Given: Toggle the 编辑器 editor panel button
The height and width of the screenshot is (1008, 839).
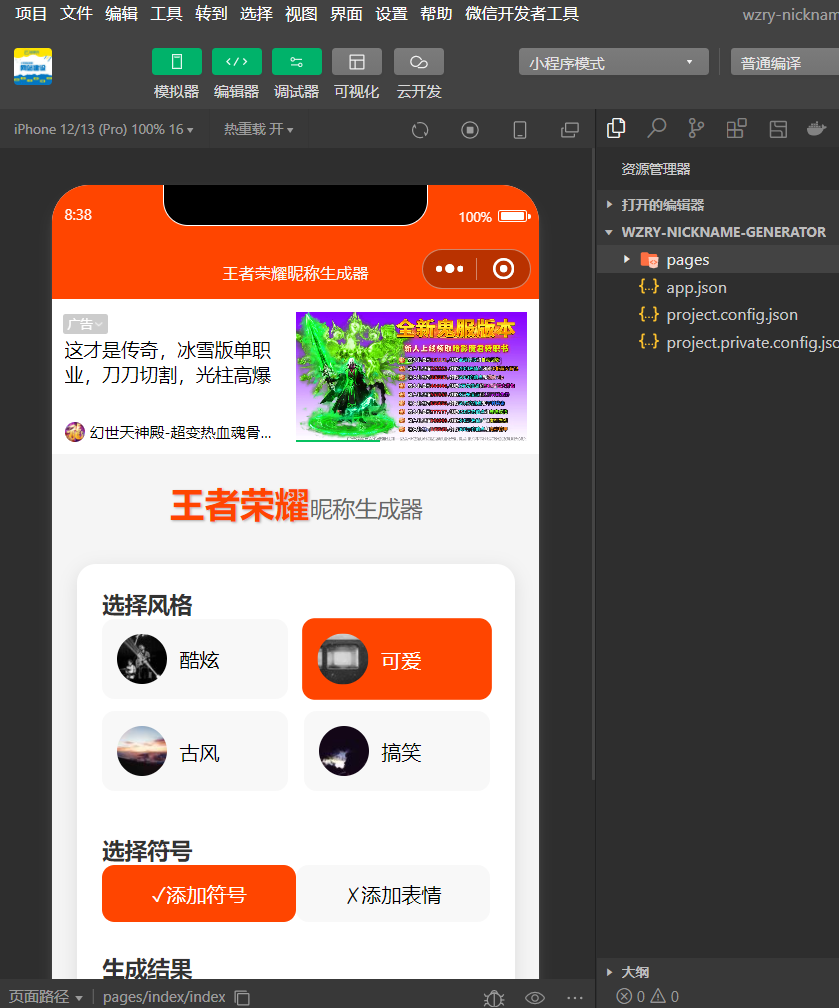Looking at the screenshot, I should [237, 62].
